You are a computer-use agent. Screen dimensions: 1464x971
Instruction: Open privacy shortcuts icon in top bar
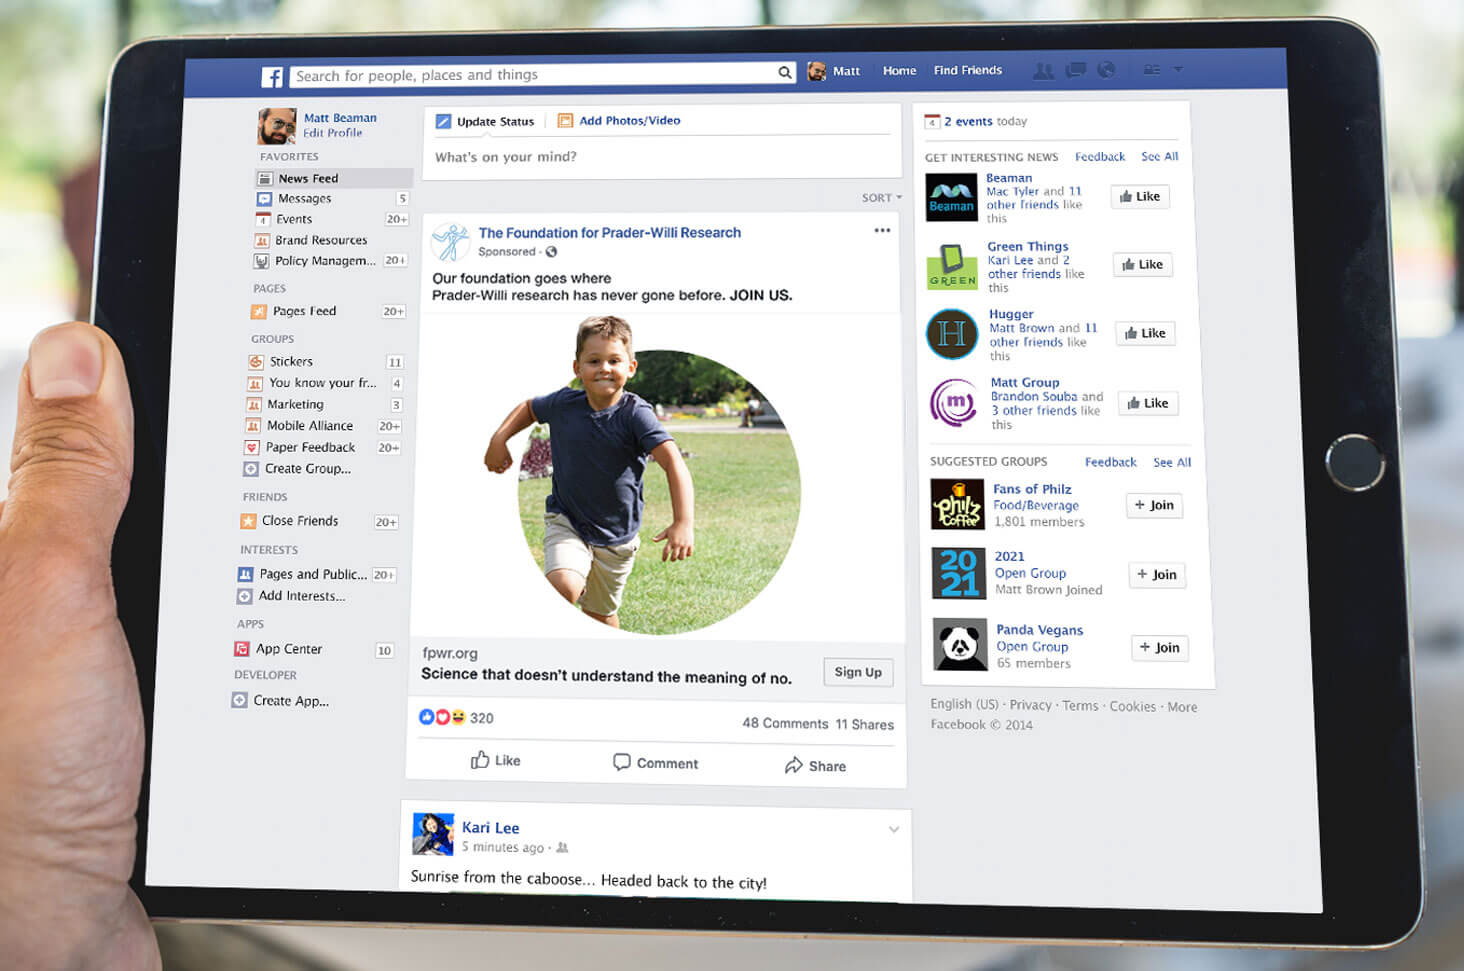coord(1152,70)
